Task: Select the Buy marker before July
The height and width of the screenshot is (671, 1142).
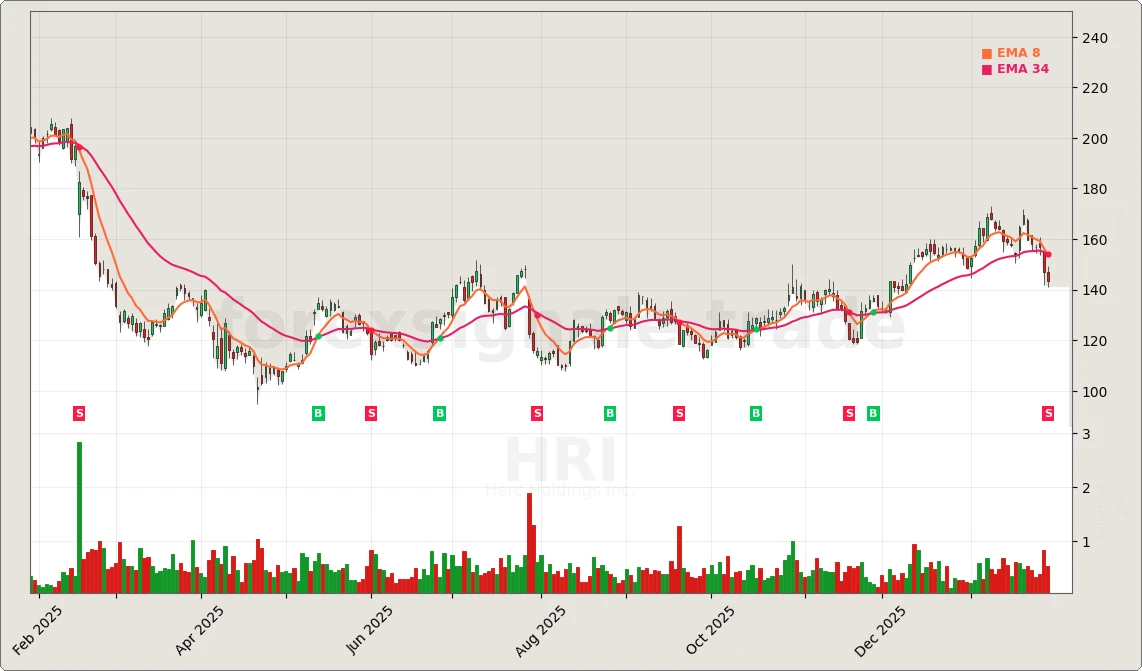Action: pyautogui.click(x=438, y=412)
